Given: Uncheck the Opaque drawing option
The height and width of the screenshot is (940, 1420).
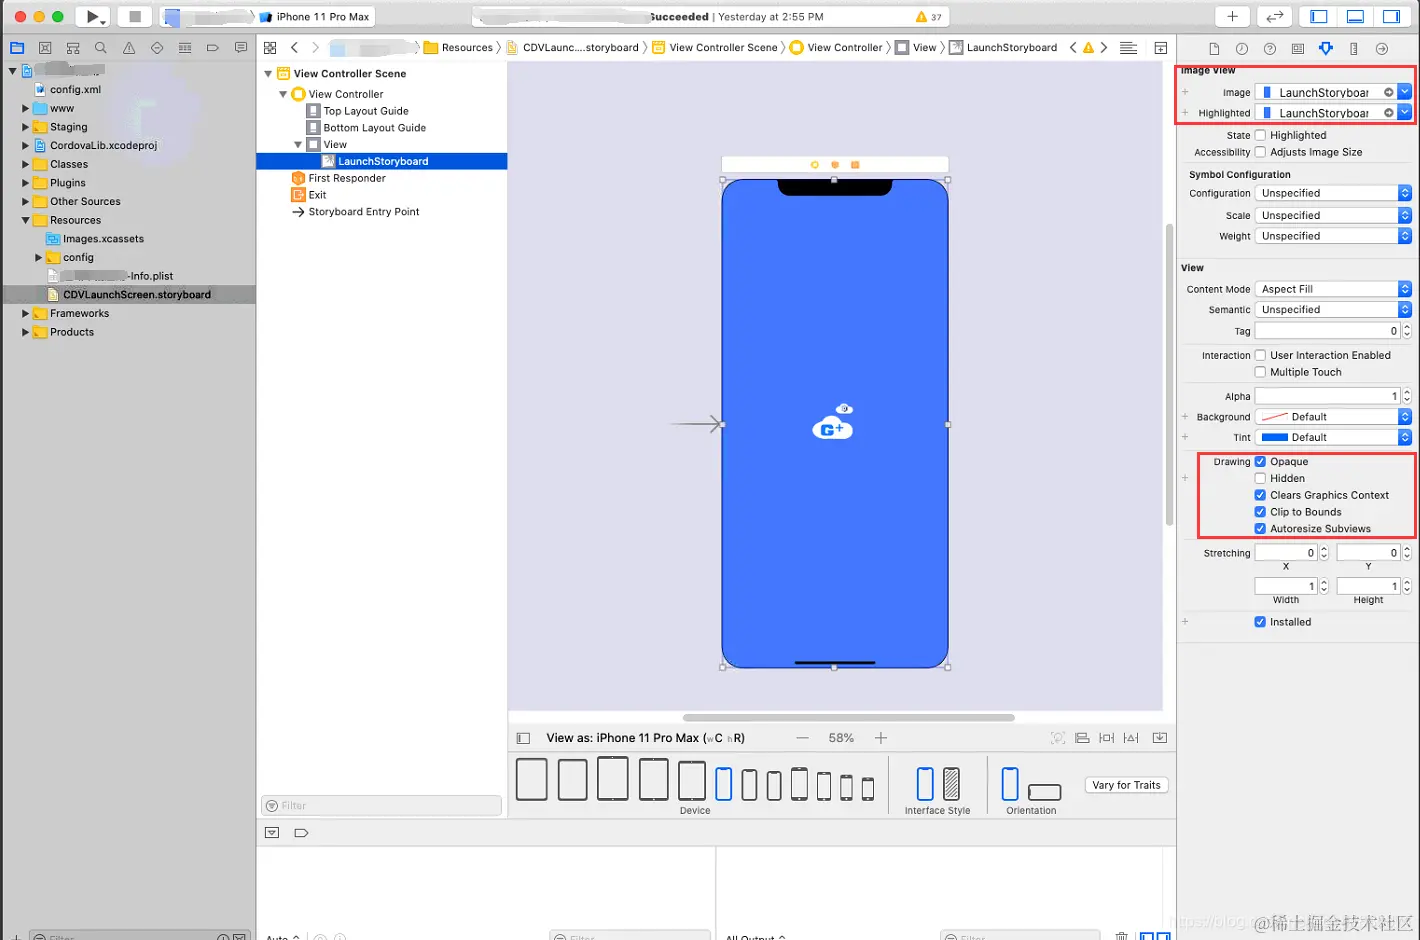Looking at the screenshot, I should 1260,462.
